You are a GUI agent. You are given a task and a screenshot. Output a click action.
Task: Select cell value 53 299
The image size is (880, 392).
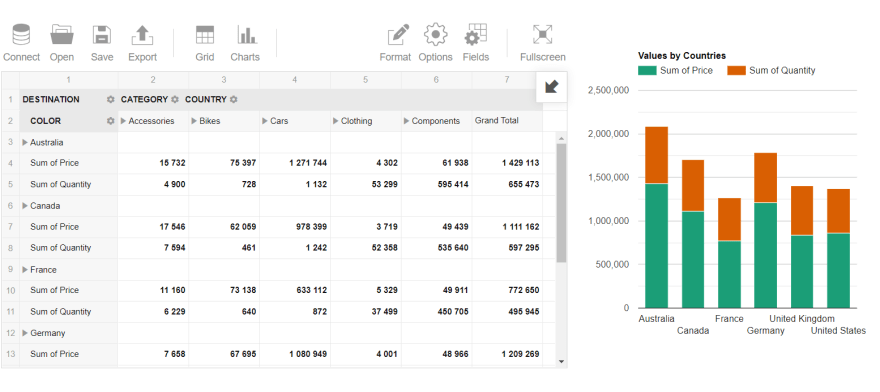[x=365, y=185]
